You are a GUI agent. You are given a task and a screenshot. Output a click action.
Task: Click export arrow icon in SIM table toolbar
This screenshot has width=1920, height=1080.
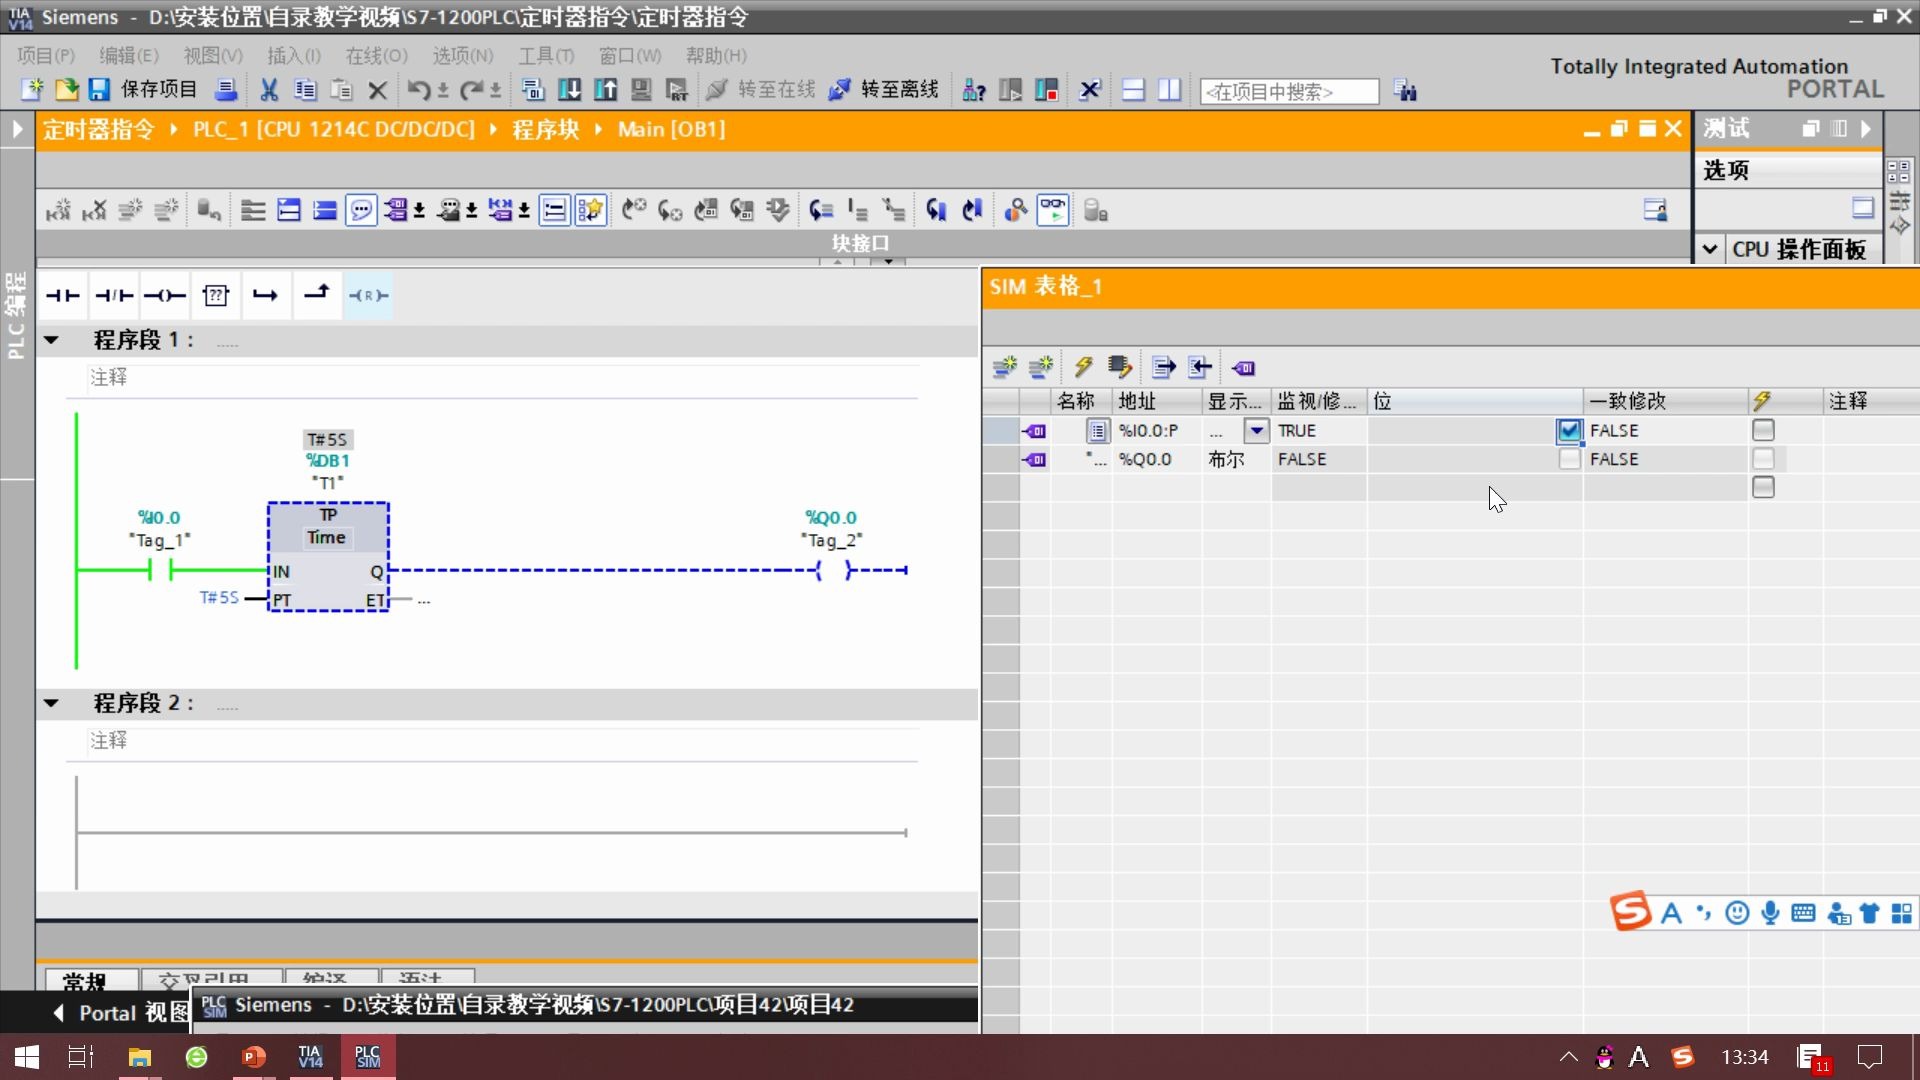coord(1163,367)
